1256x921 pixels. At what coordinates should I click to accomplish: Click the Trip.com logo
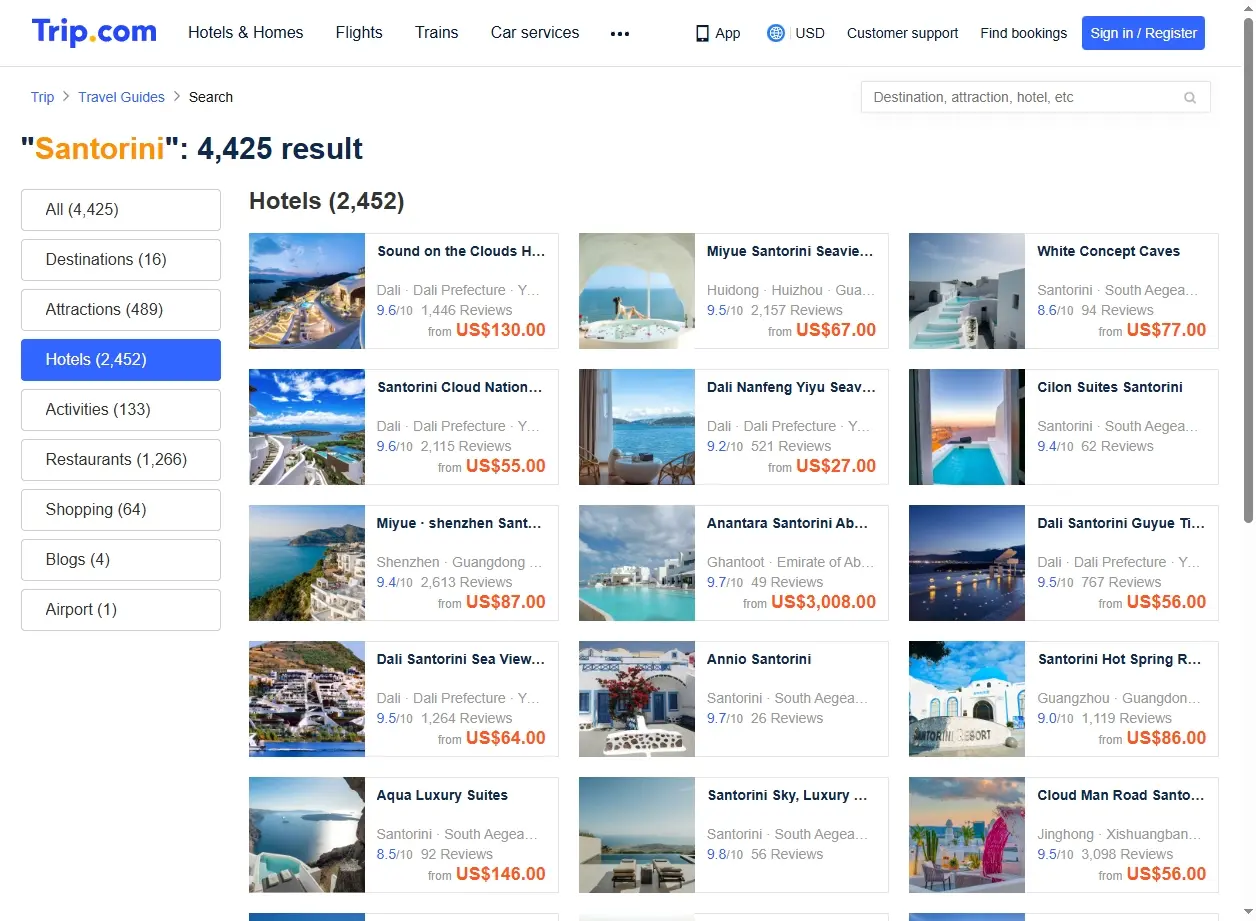(94, 32)
